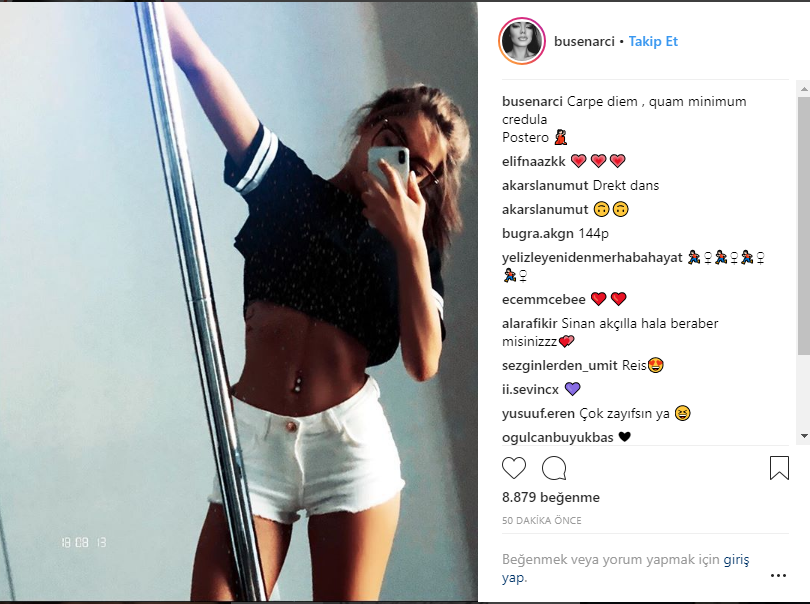Image resolution: width=810 pixels, height=604 pixels.
Task: Open the three-dot more options menu
Action: pyautogui.click(x=778, y=576)
